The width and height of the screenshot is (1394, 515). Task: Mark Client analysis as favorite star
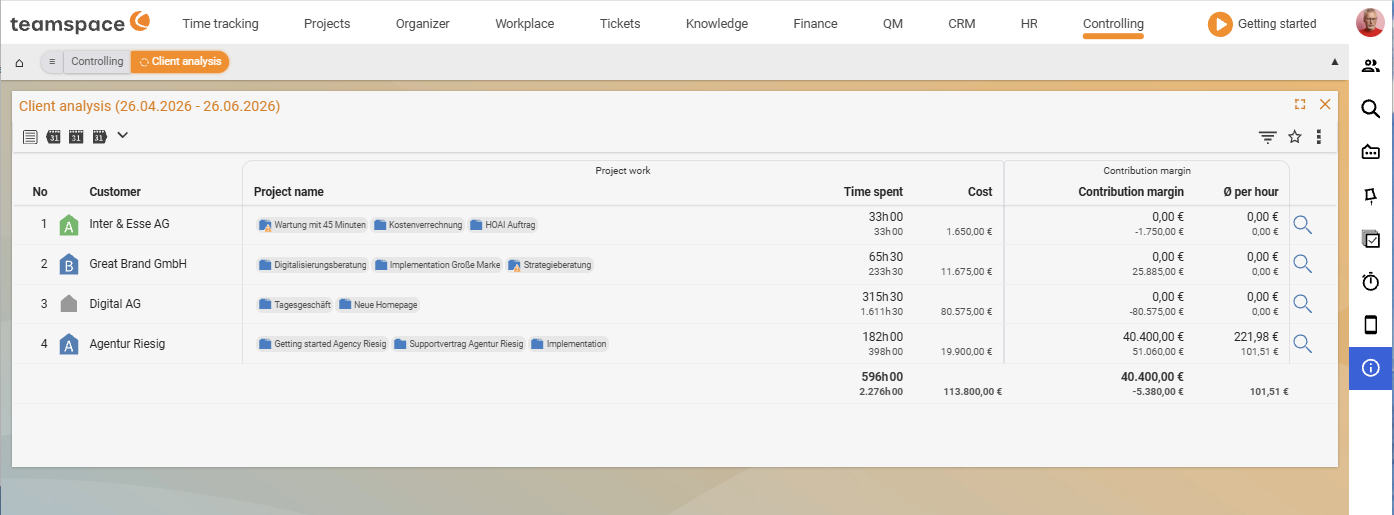[1295, 137]
